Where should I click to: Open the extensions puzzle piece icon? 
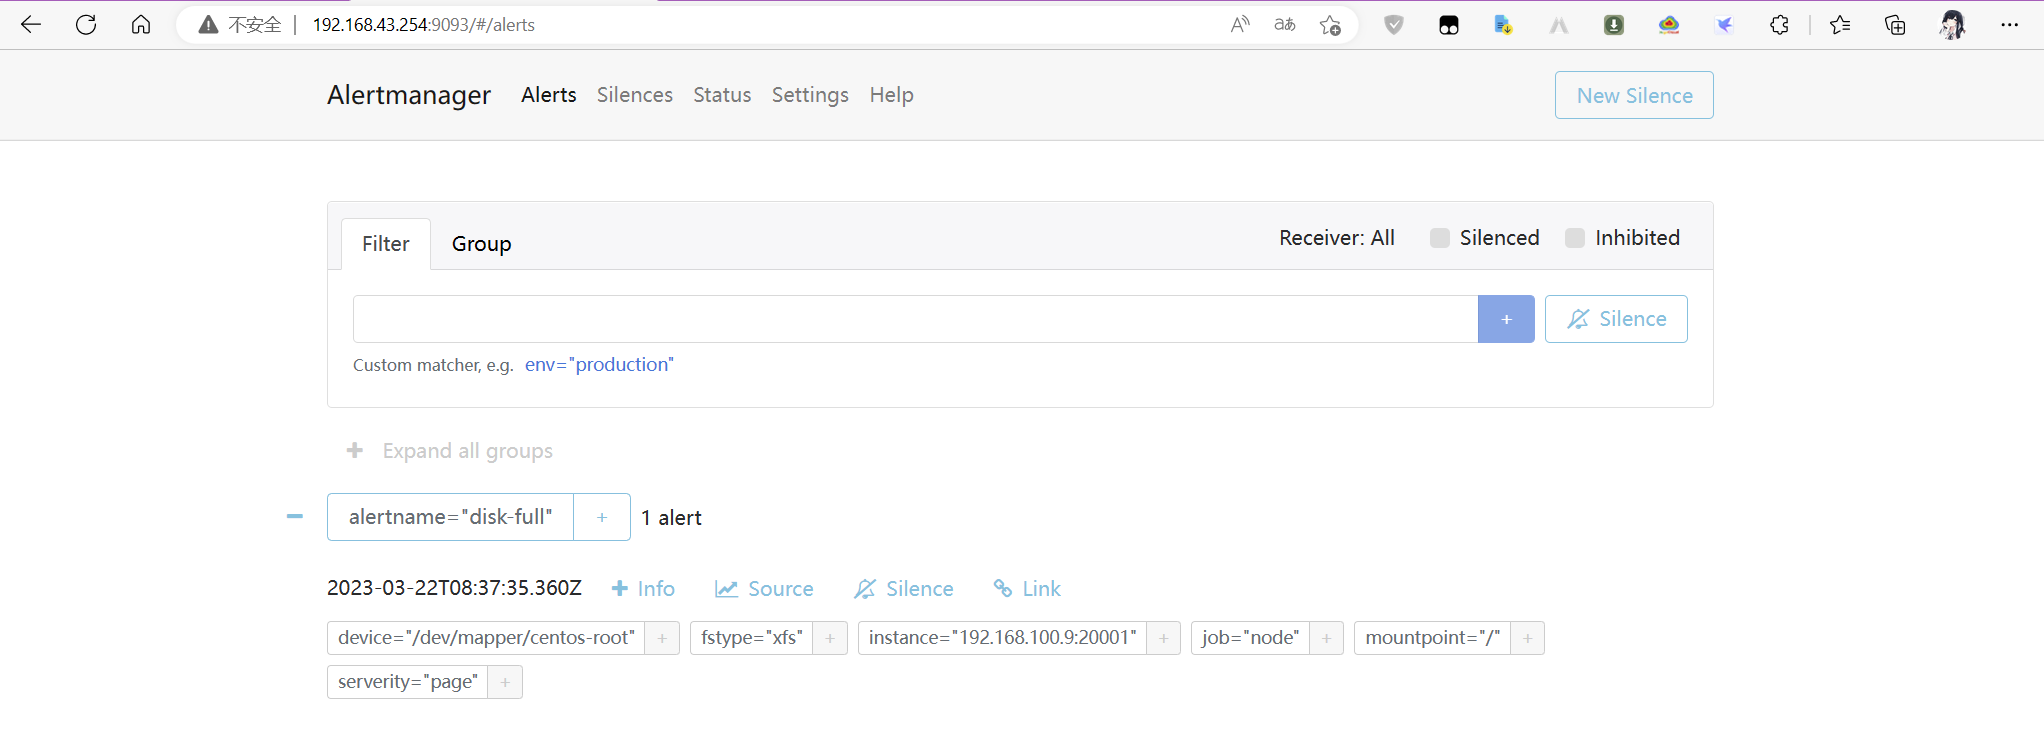point(1779,25)
